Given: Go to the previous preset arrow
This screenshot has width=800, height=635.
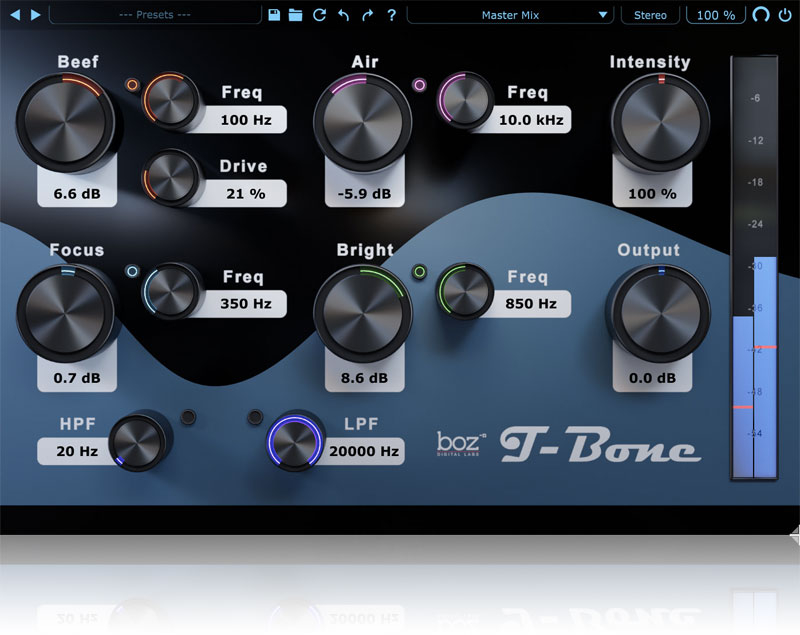Looking at the screenshot, I should (x=15, y=15).
